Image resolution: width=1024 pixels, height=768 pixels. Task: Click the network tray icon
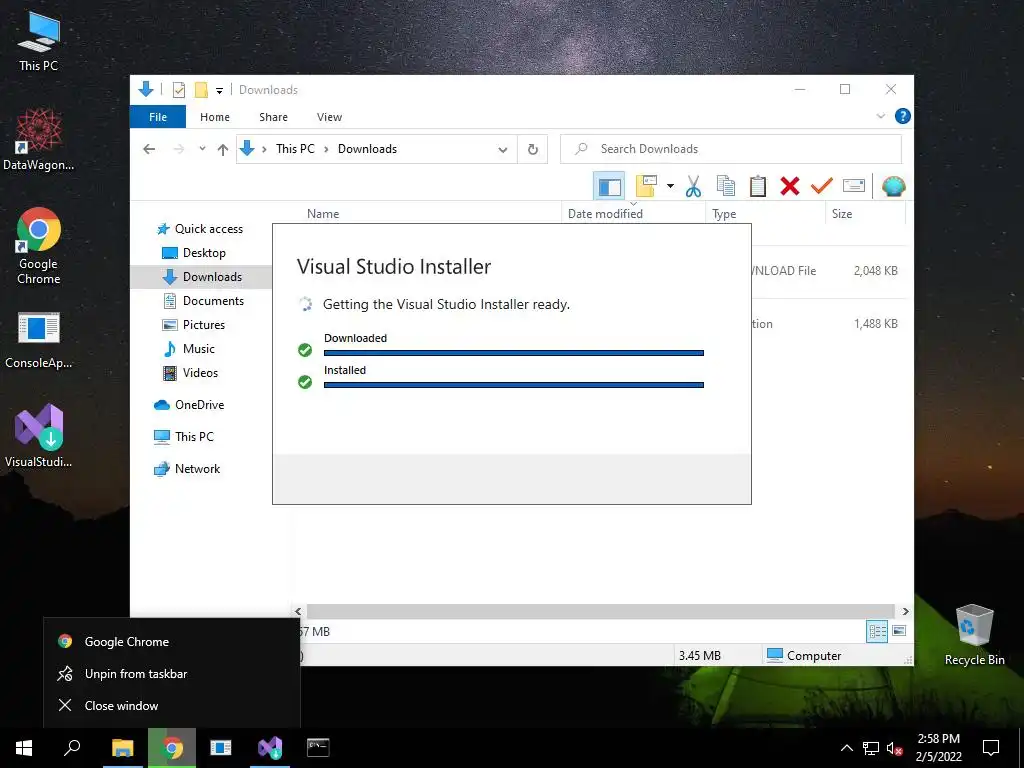coord(871,748)
